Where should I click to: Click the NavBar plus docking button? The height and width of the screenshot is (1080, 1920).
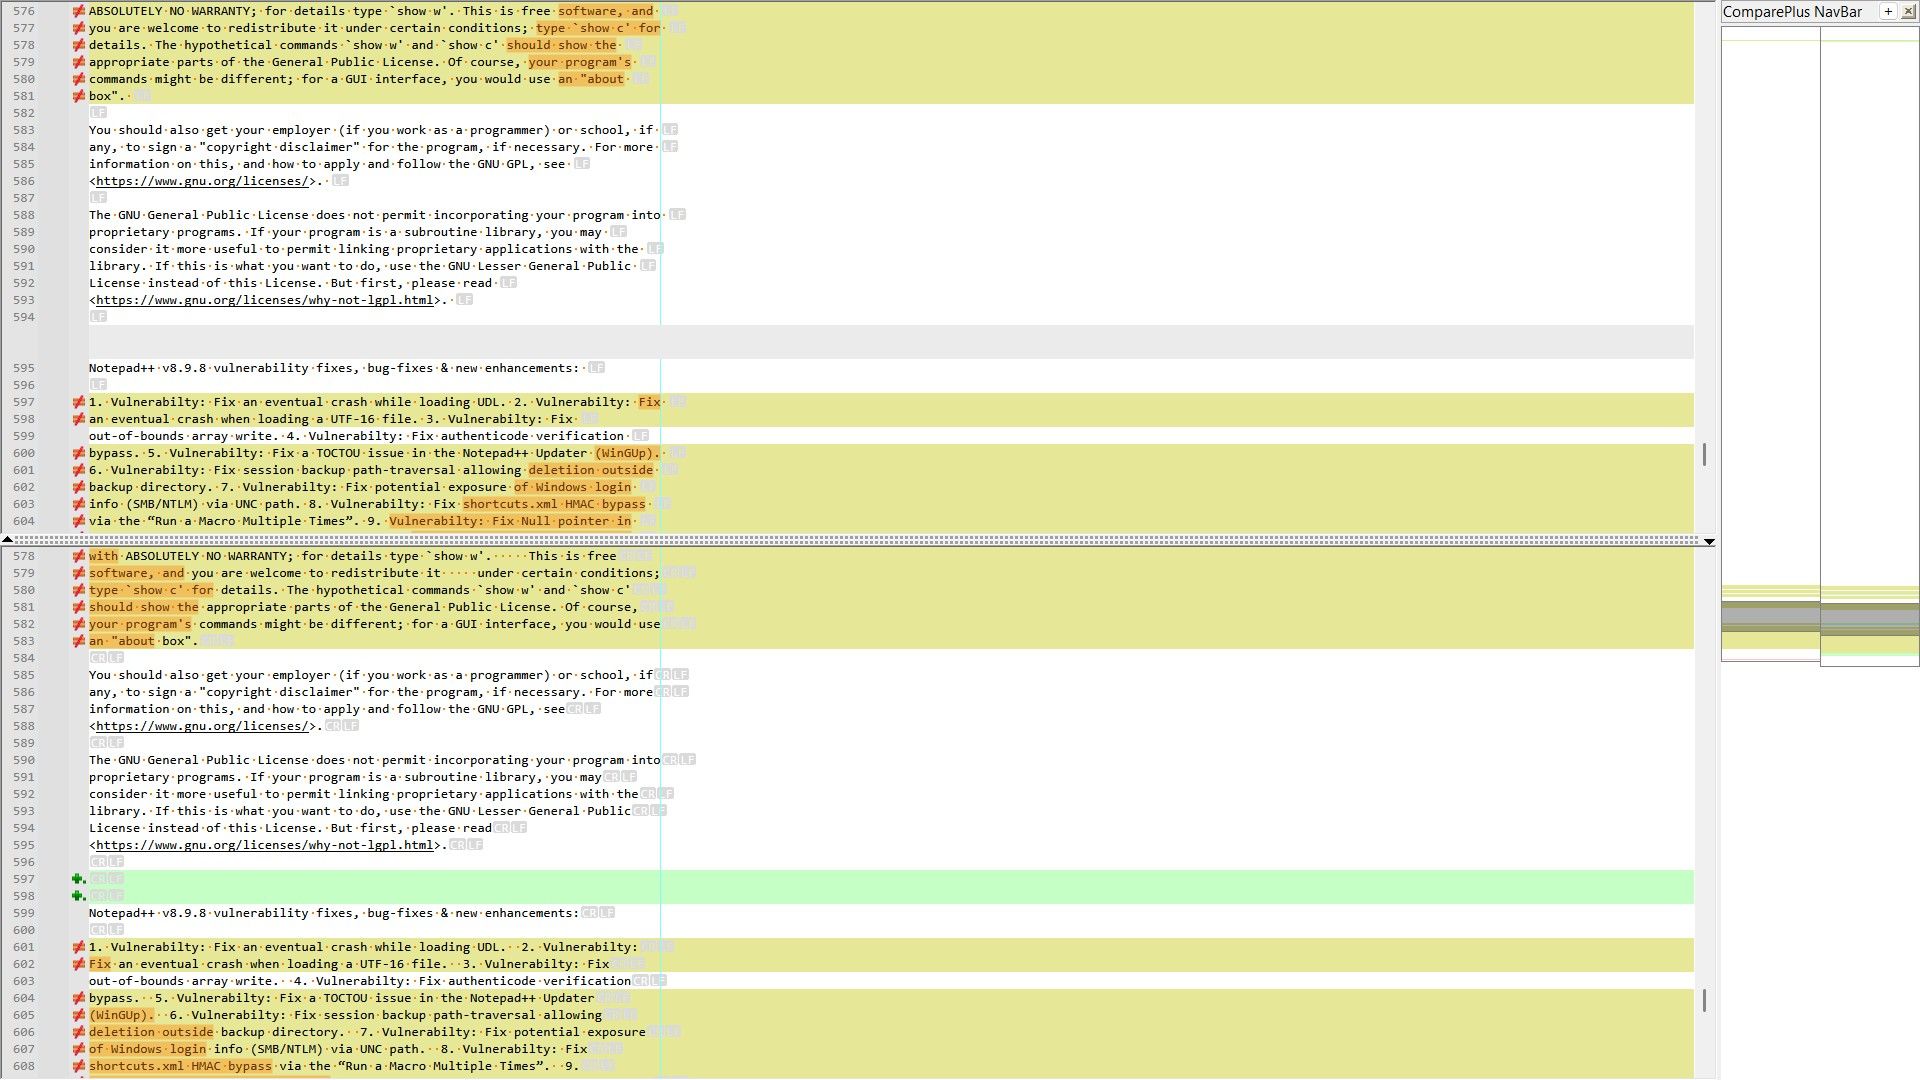[x=1888, y=12]
